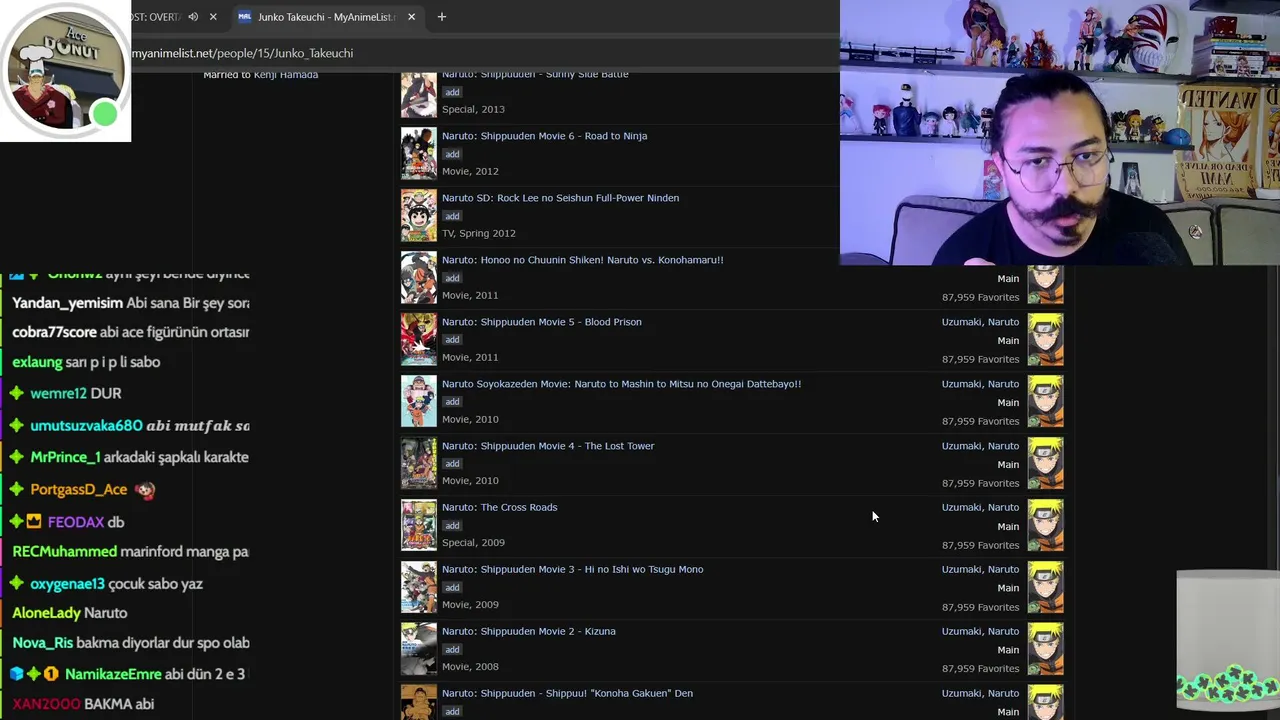Open Naruto: Honoo no Chuunin Shiken link

coord(582,260)
